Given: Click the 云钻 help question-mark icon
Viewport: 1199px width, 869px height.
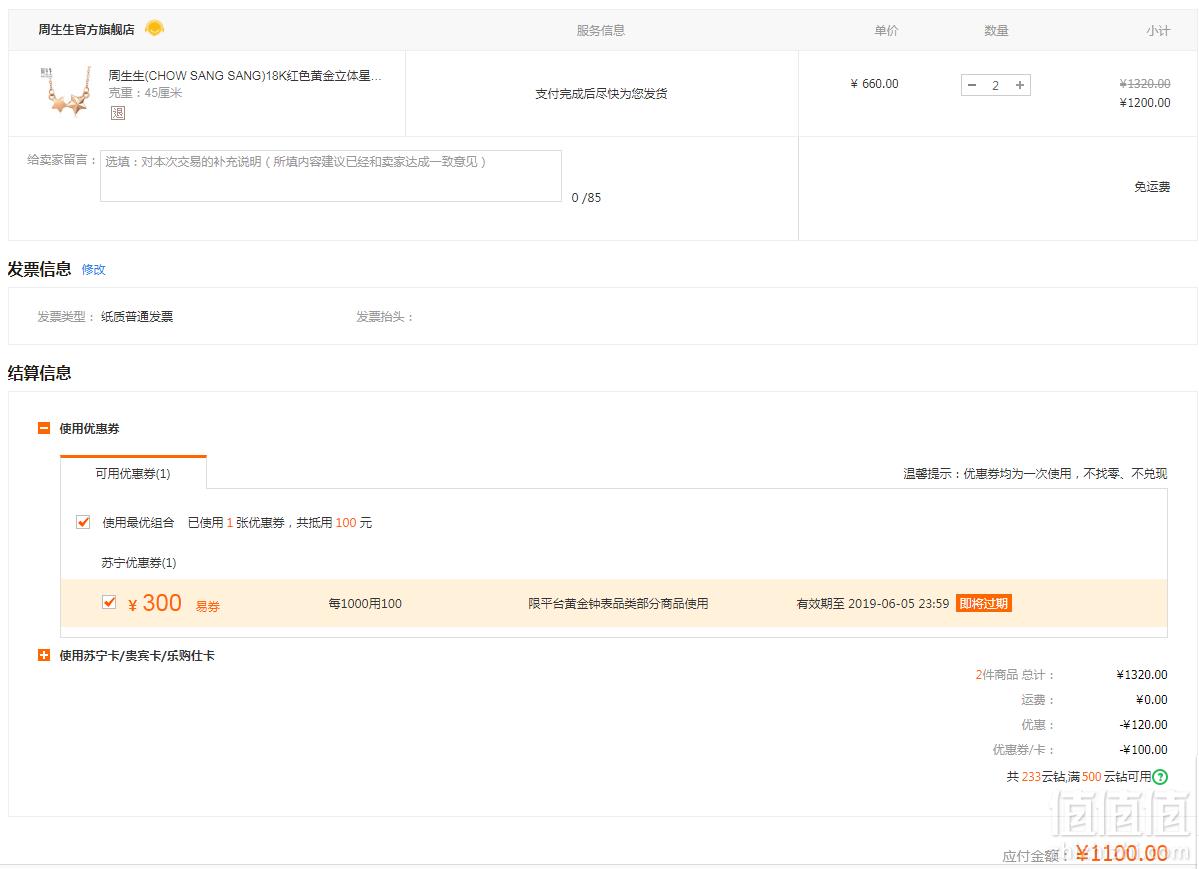Looking at the screenshot, I should (1160, 776).
